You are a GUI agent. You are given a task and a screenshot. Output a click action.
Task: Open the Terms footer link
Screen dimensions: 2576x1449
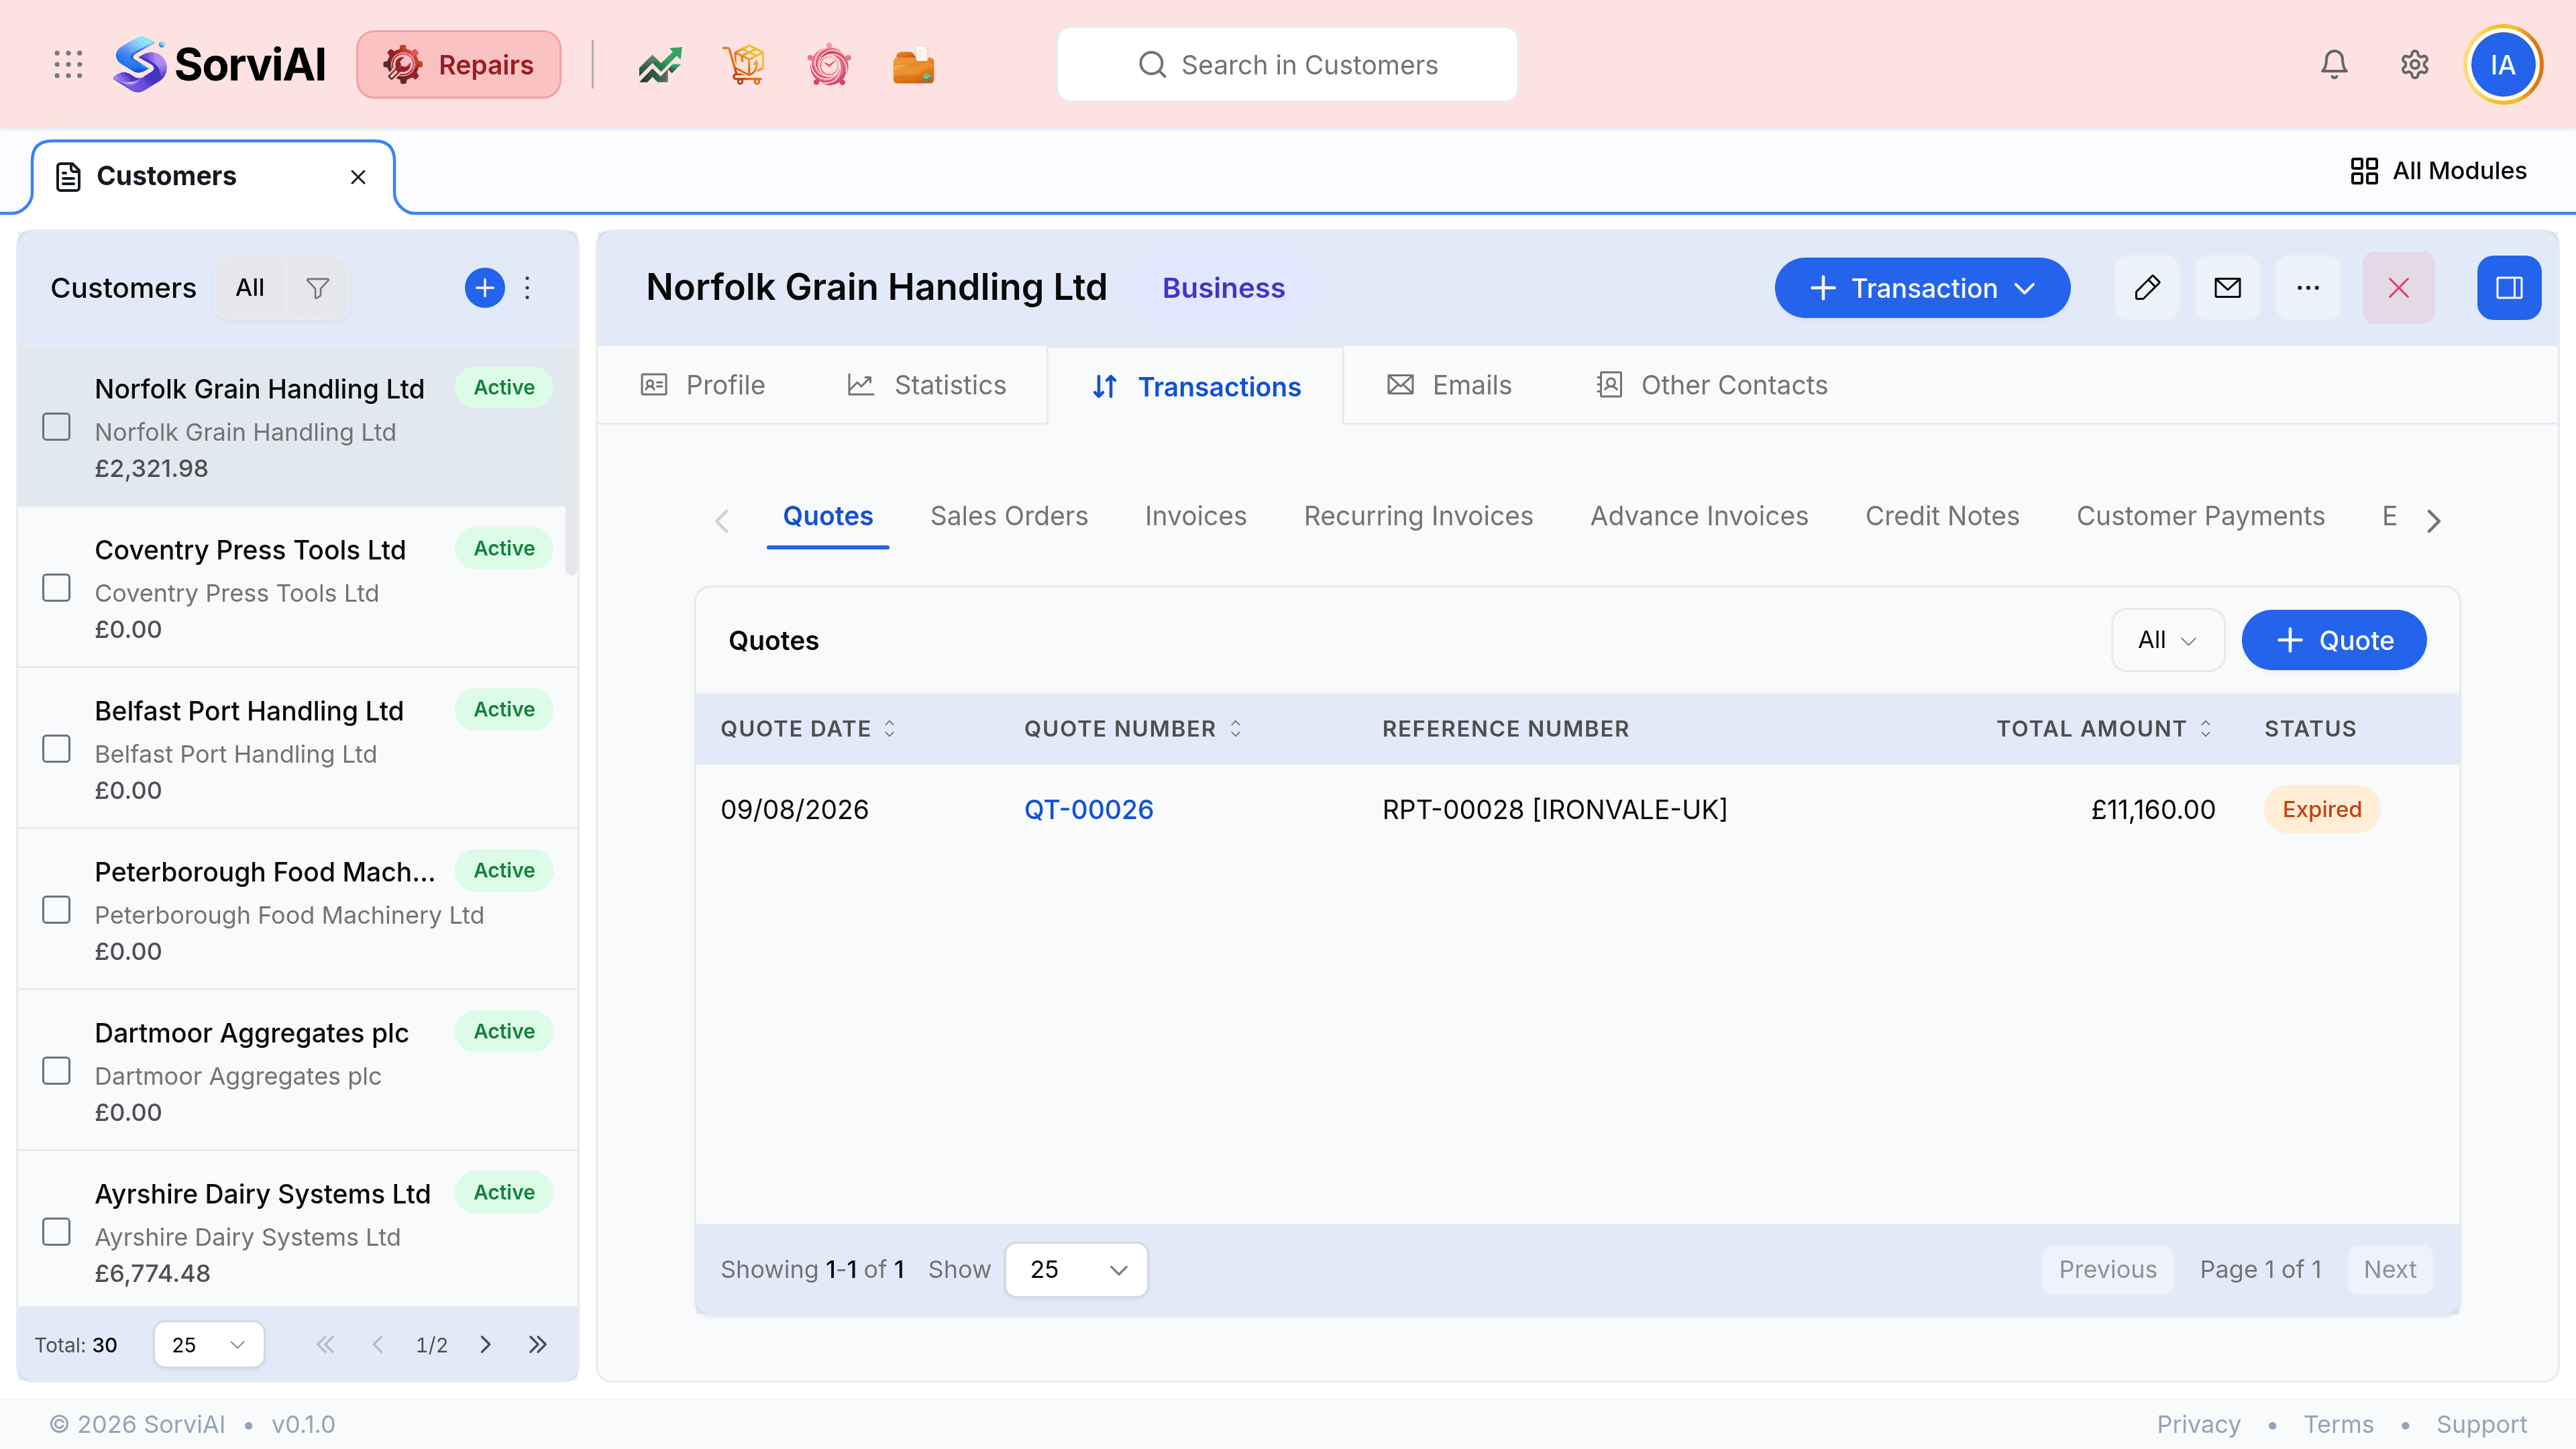[x=2338, y=1424]
